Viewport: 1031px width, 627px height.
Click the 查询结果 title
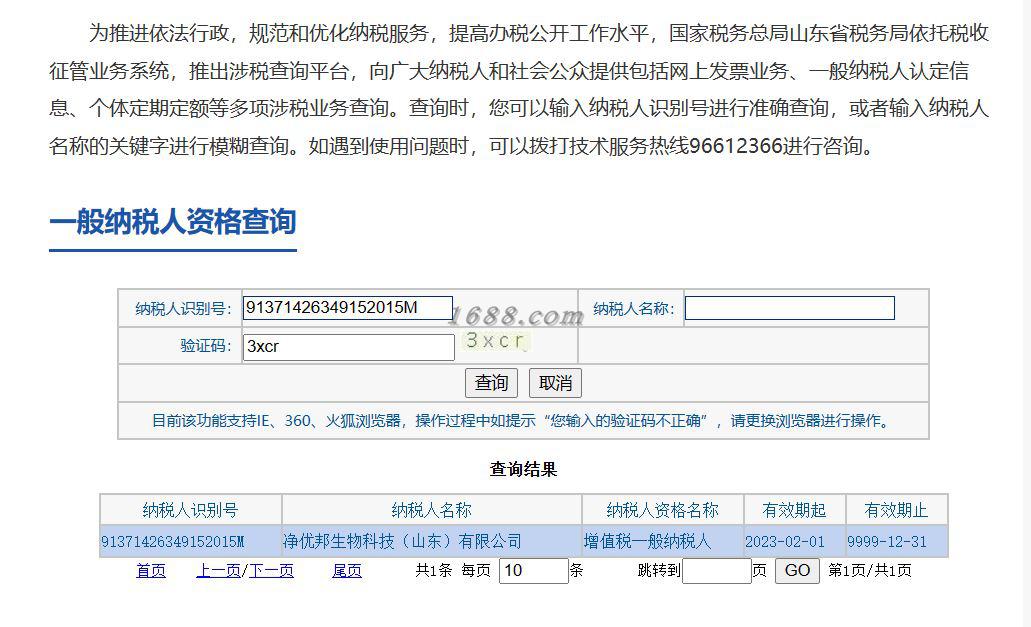(523, 469)
